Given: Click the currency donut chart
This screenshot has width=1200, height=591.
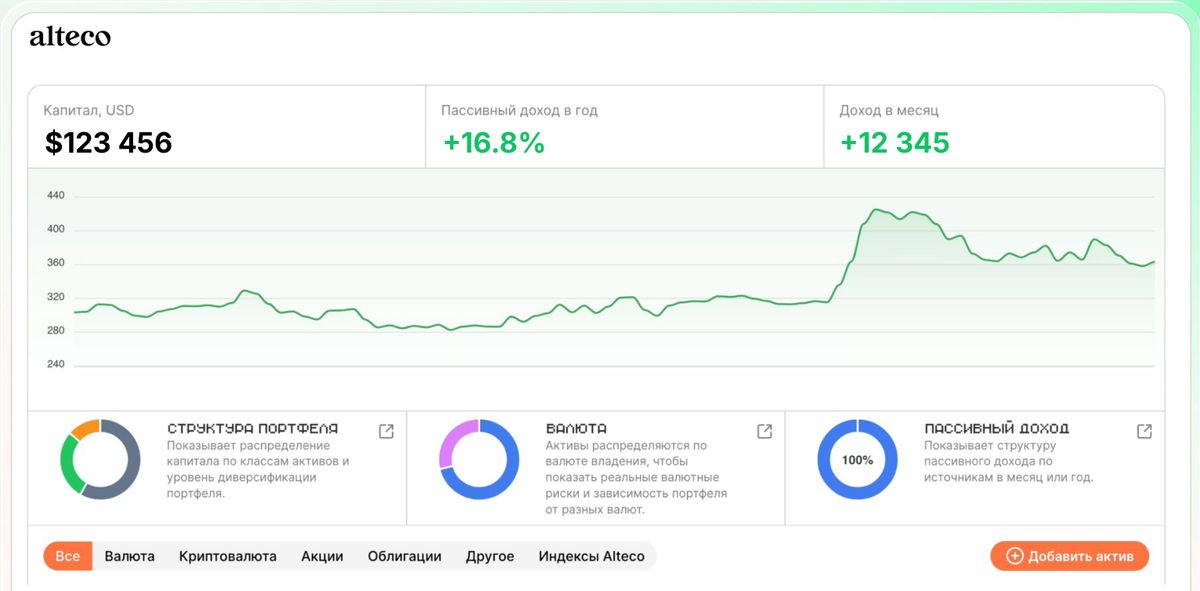Looking at the screenshot, I should [x=479, y=459].
